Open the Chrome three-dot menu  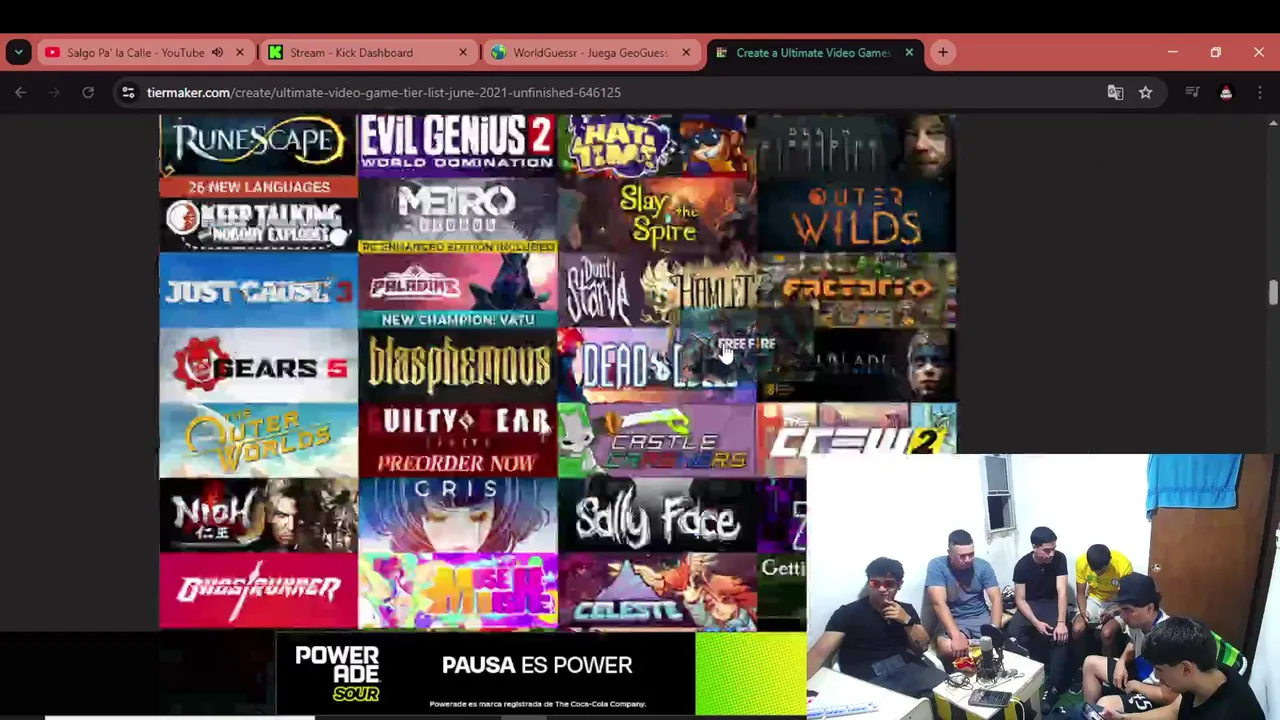(x=1259, y=92)
